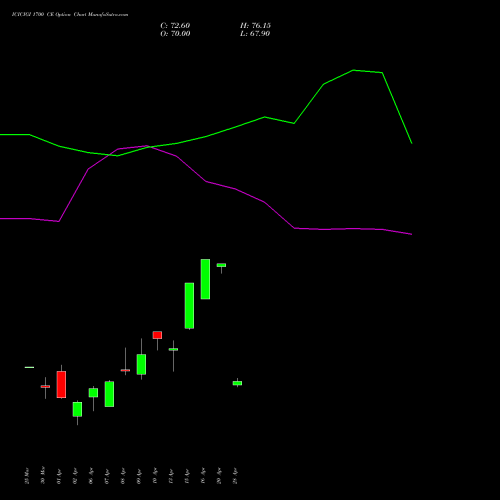The width and height of the screenshot is (500, 500).
Task: Click the '01 Apr' date axis label
Action: (59, 476)
